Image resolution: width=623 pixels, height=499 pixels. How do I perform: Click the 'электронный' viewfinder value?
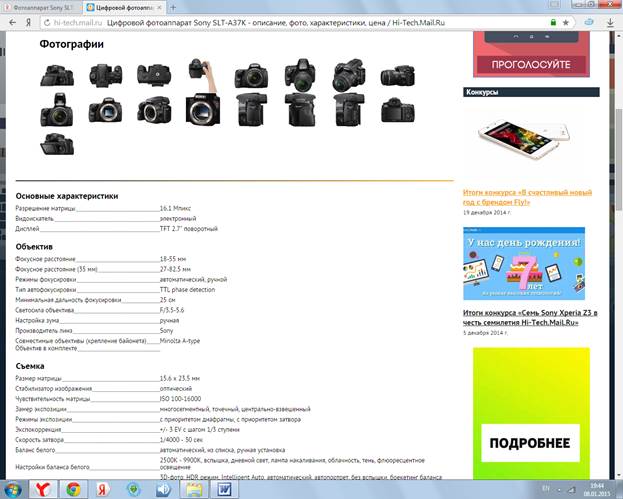click(178, 219)
